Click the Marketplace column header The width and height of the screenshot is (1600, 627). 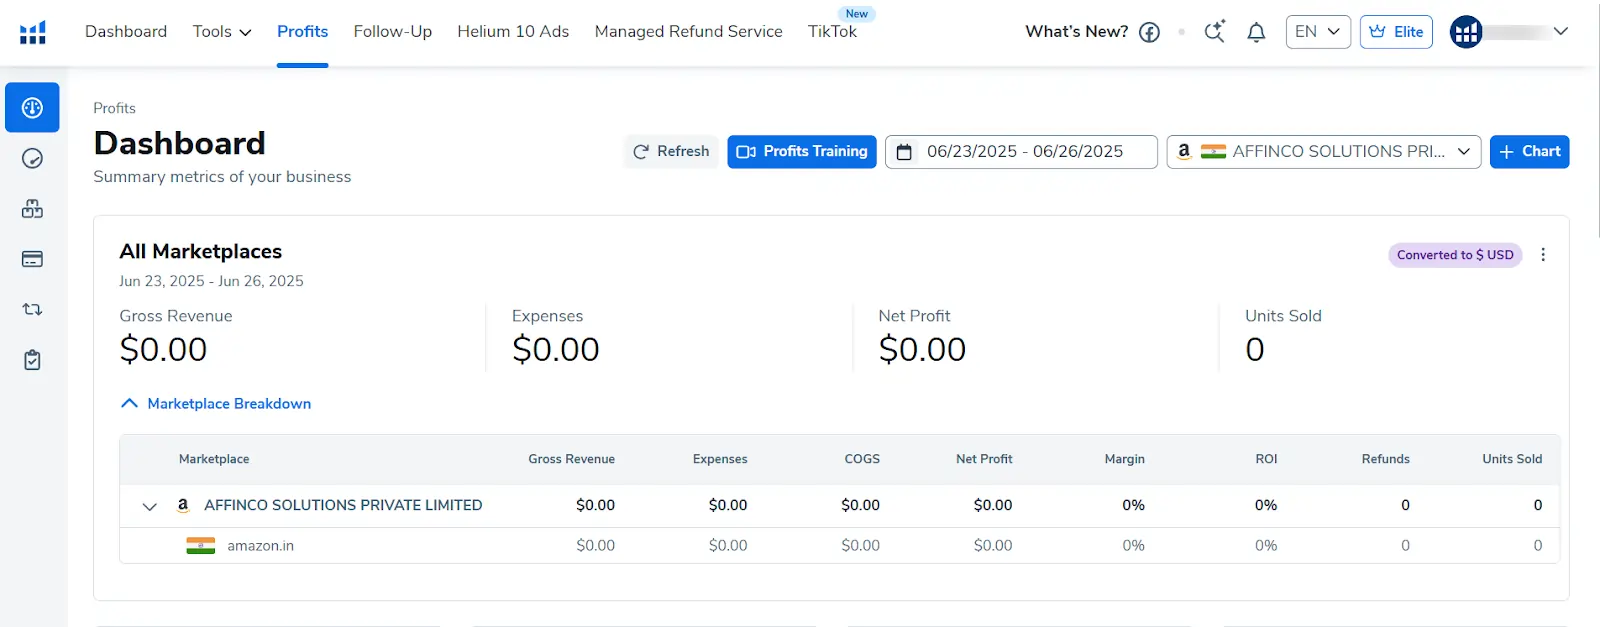214,459
